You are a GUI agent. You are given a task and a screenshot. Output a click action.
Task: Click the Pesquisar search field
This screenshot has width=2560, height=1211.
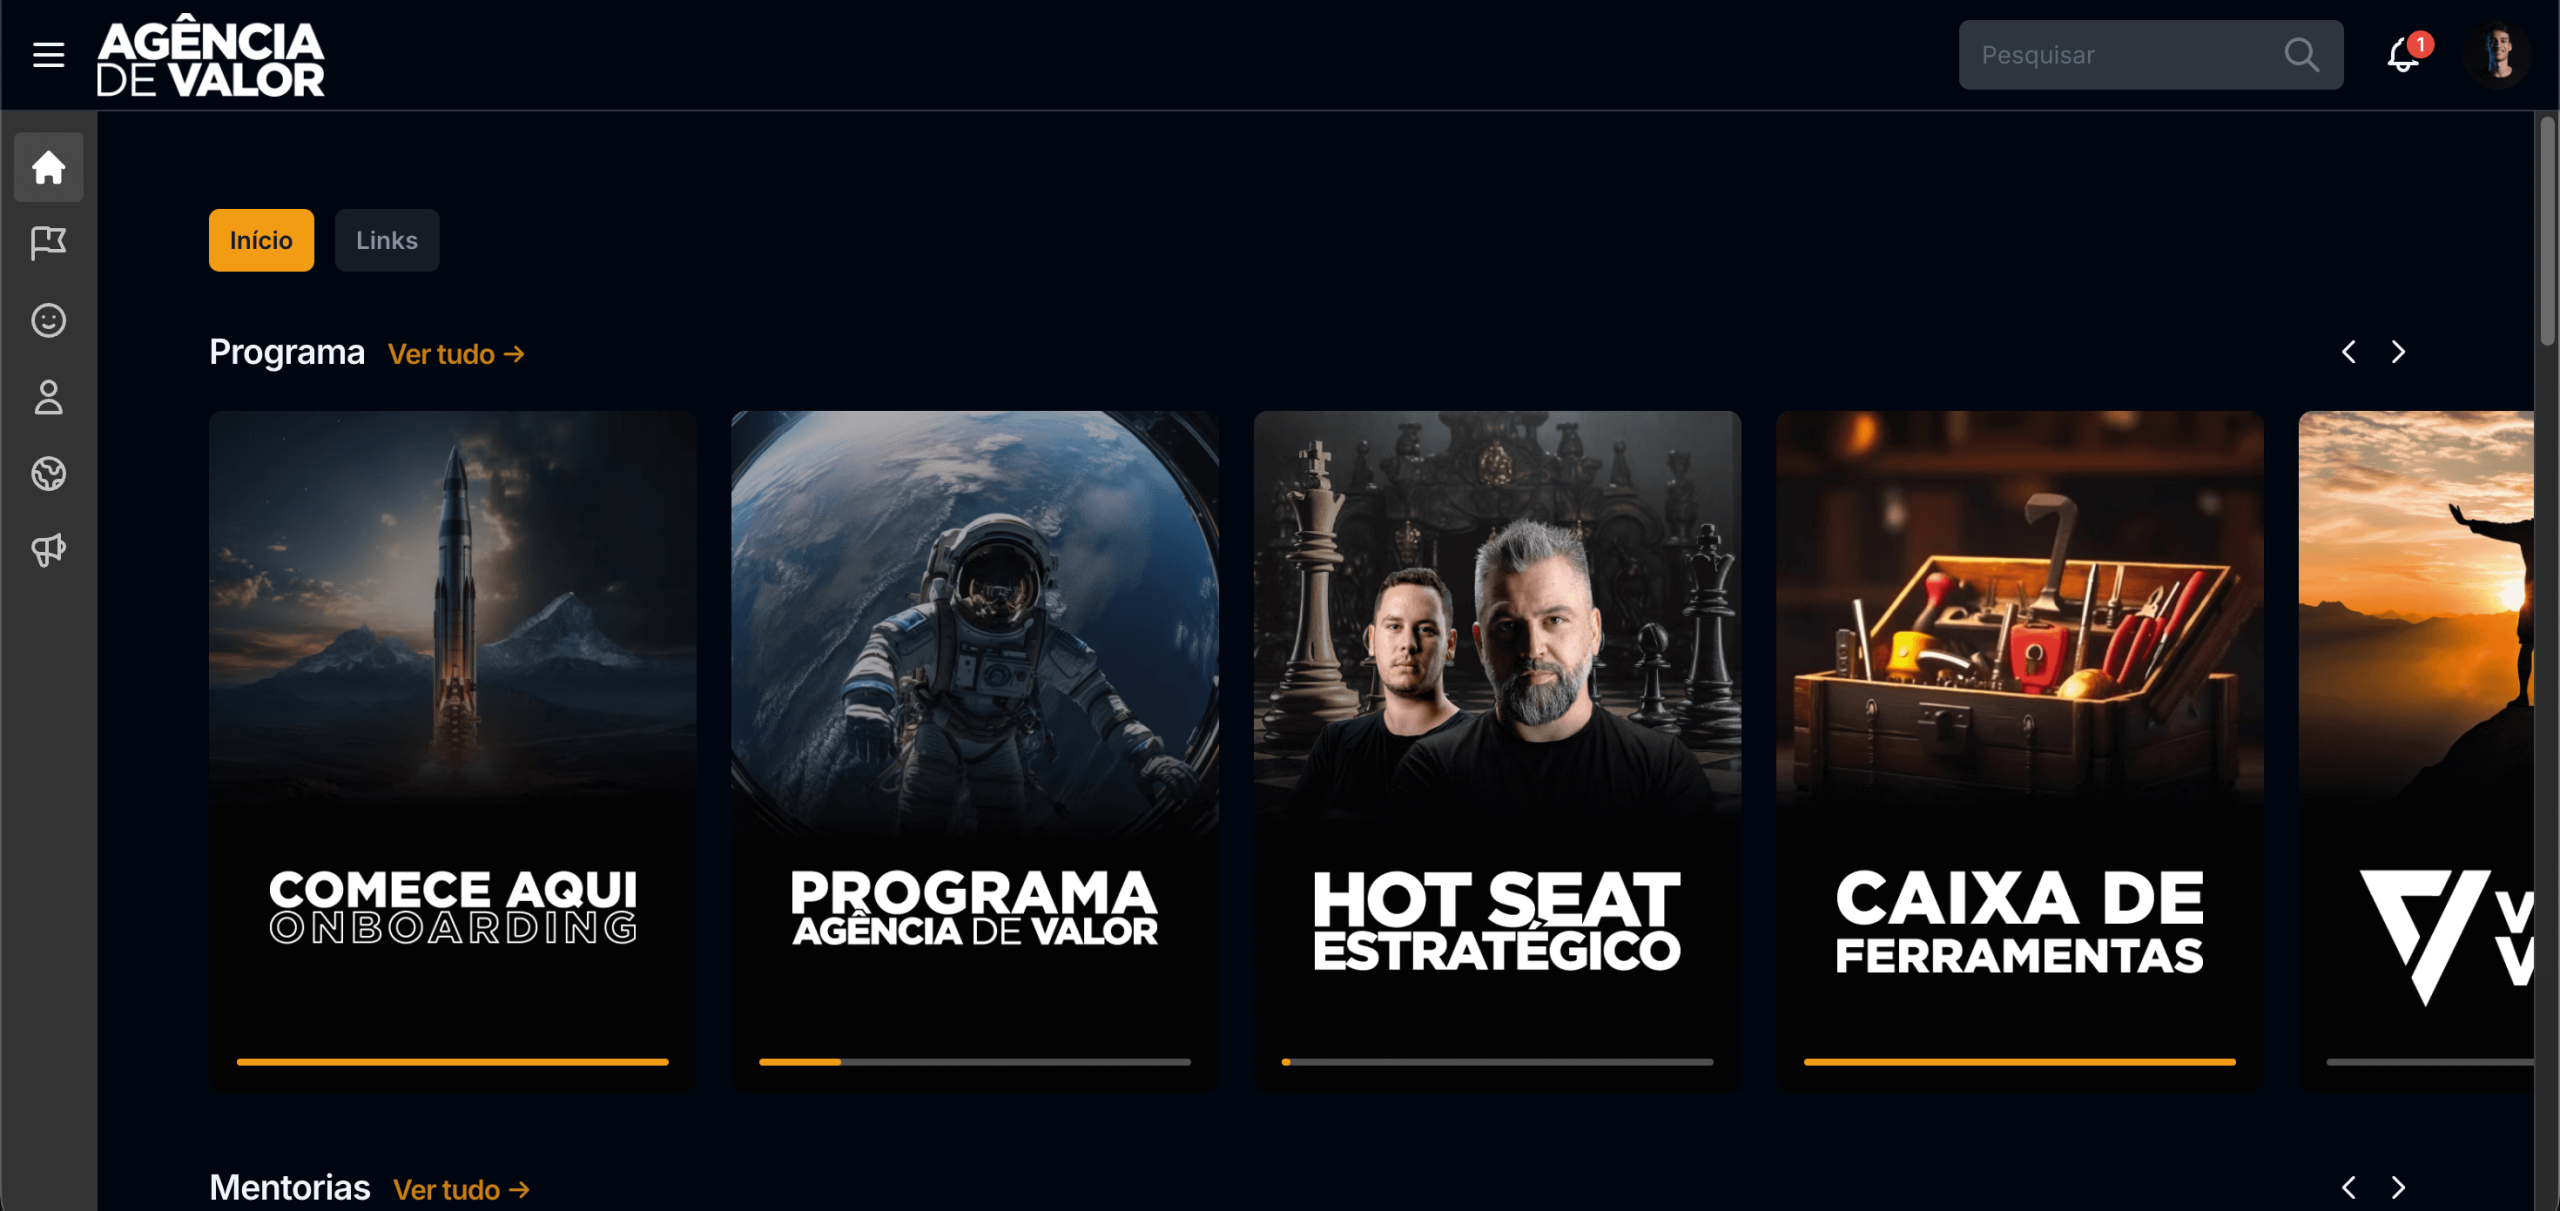coord(2120,55)
